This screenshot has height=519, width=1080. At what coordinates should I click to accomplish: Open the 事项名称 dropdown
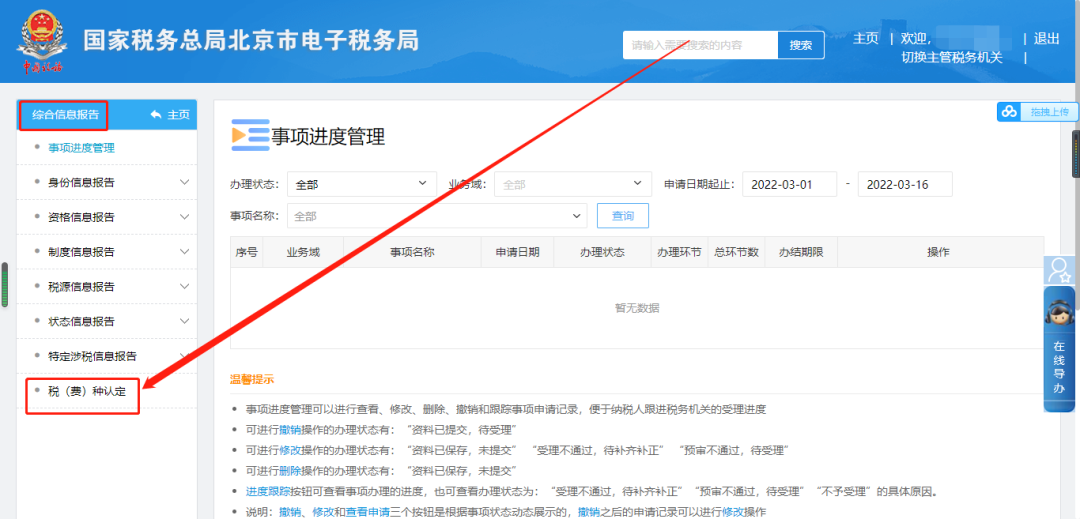(x=437, y=216)
